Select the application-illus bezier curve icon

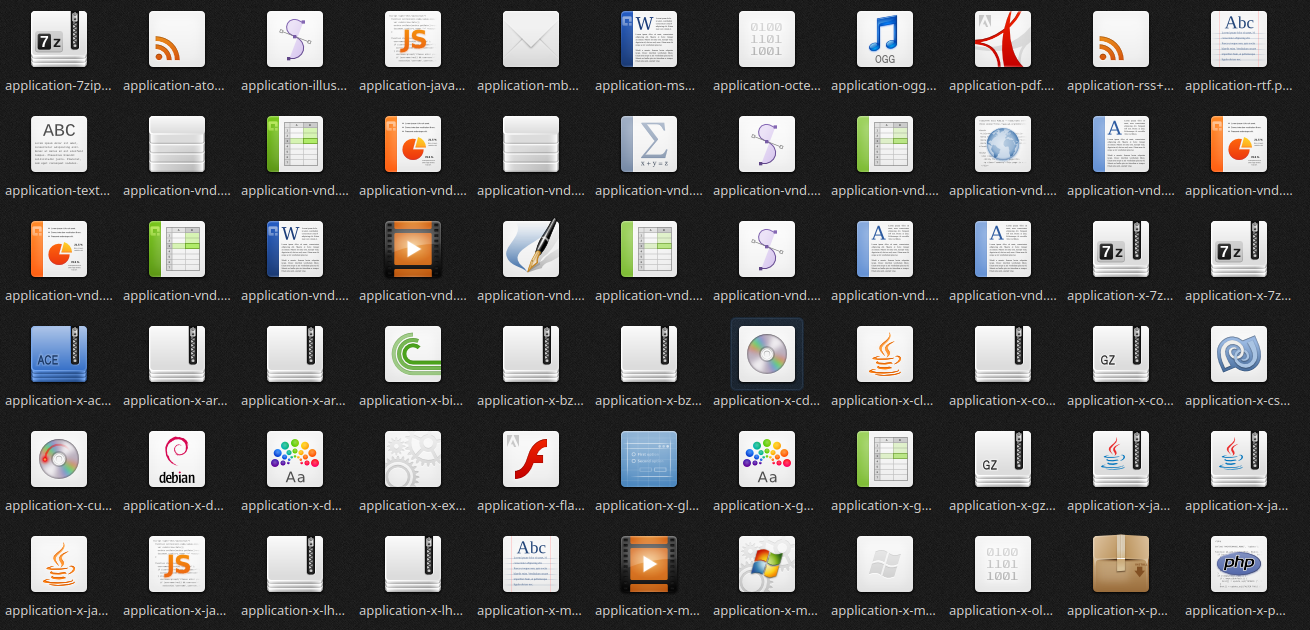[x=295, y=39]
